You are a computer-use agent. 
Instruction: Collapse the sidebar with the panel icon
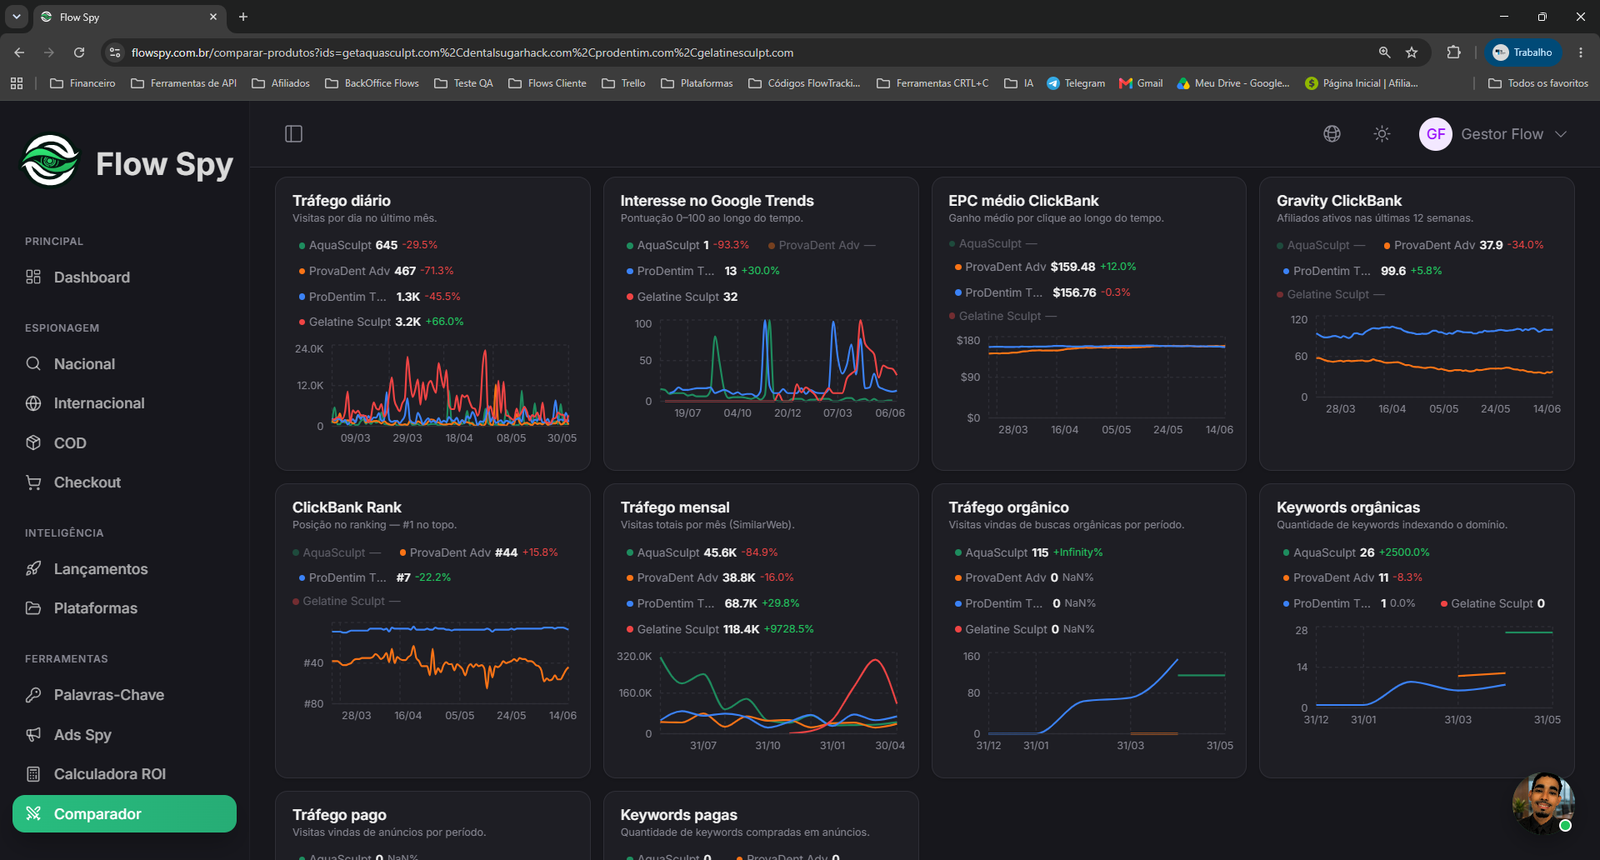tap(294, 134)
